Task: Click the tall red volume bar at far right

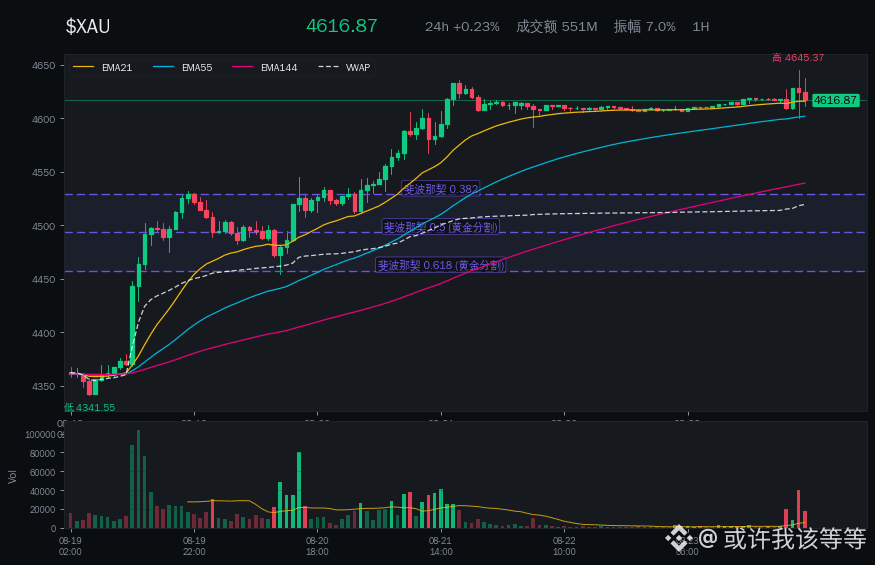Action: click(799, 509)
